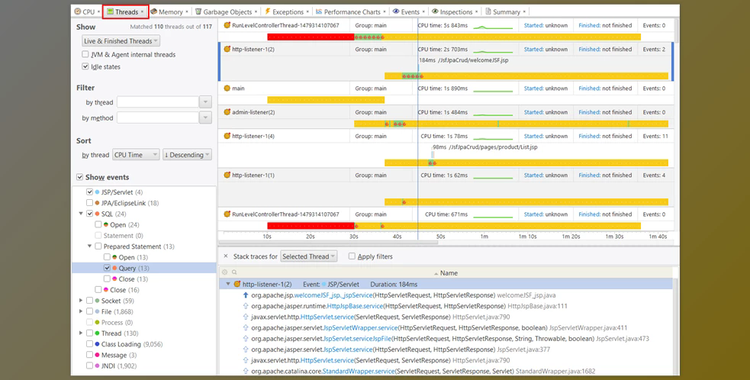Viewport: 750px width, 380px height.
Task: Select the main thread icon
Action: 227,88
